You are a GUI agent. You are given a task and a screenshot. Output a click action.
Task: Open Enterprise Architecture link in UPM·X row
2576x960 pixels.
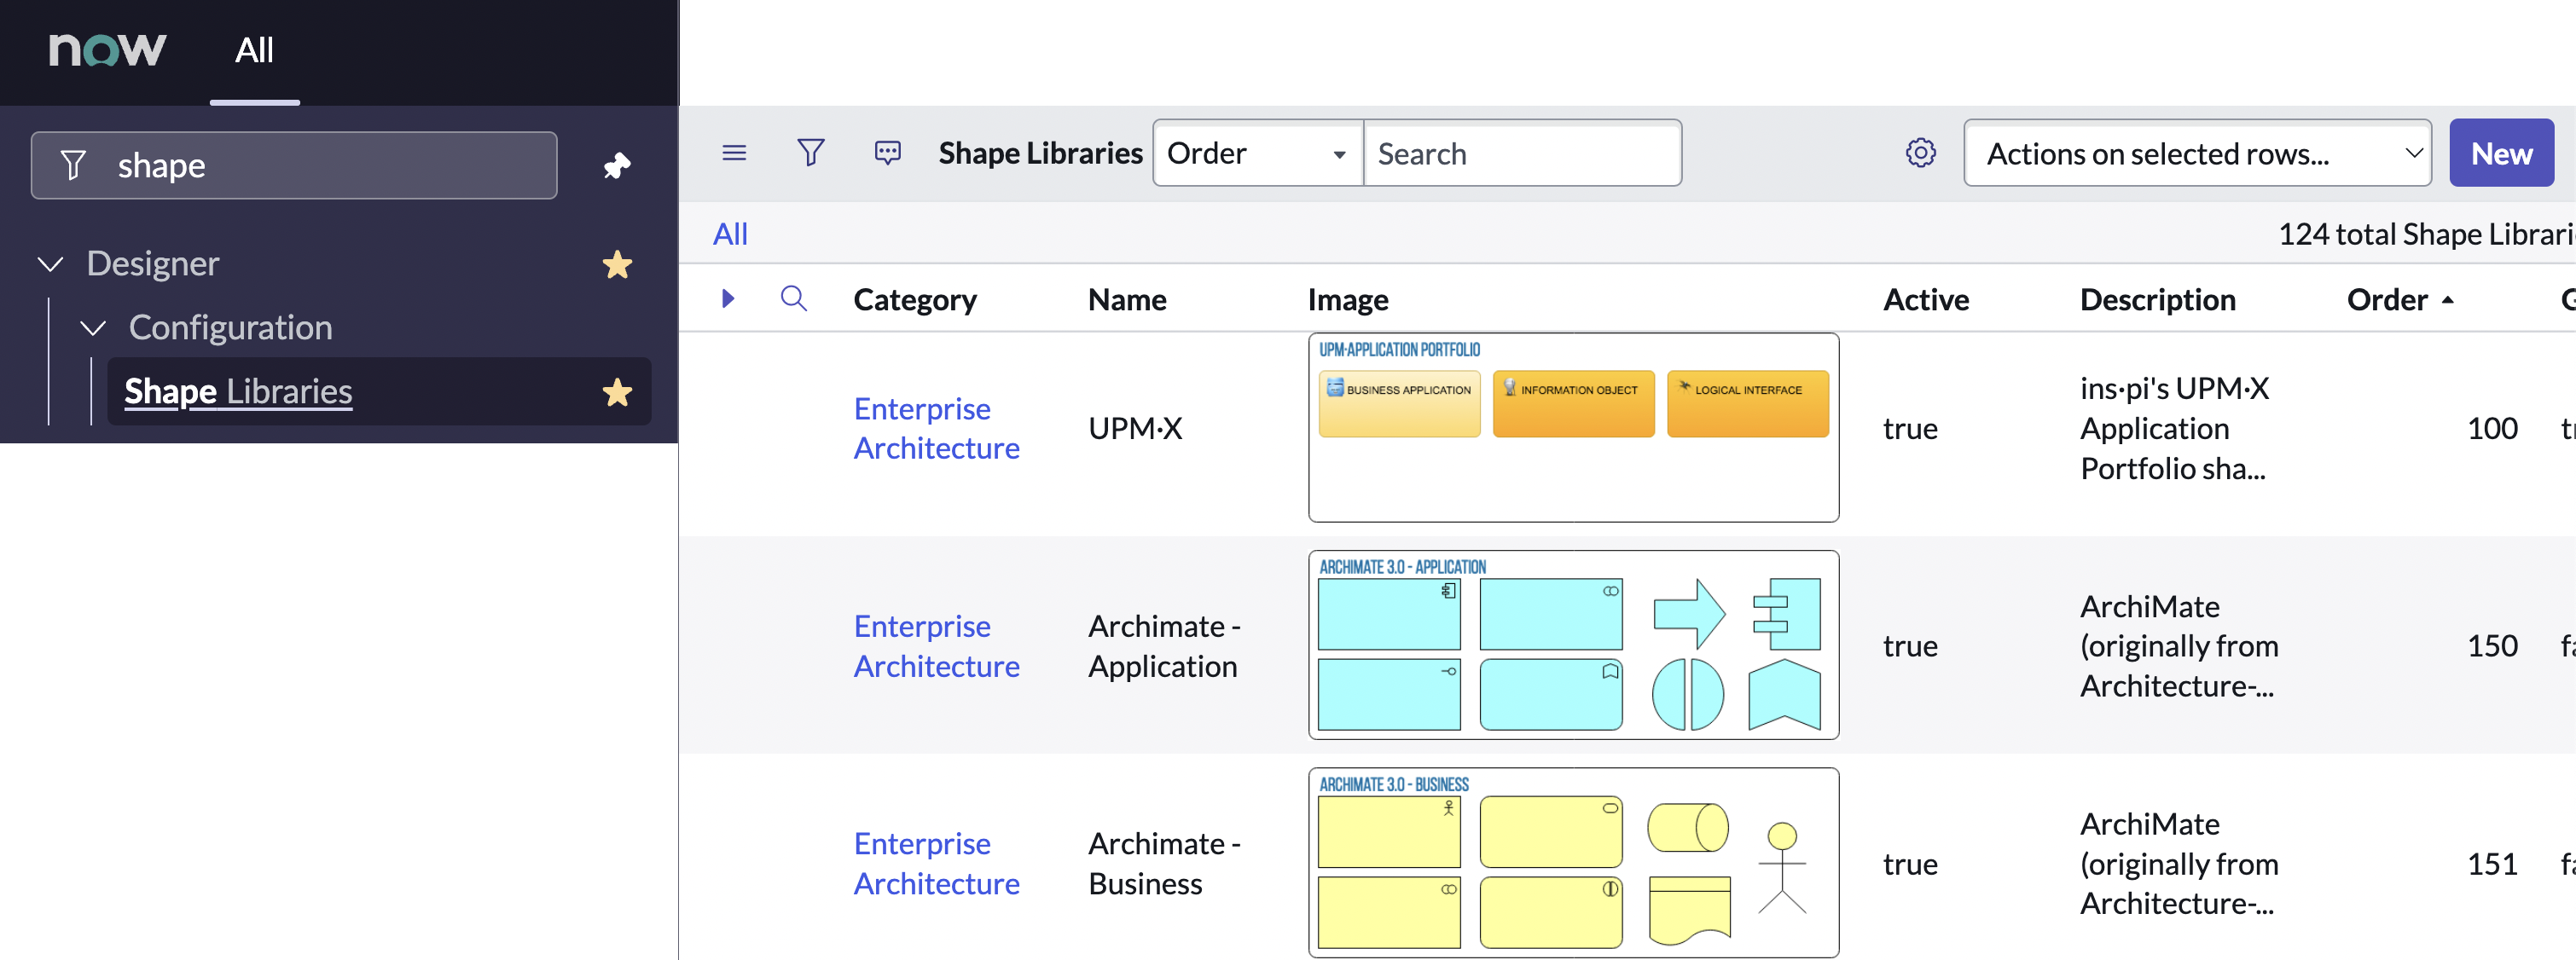(x=936, y=428)
